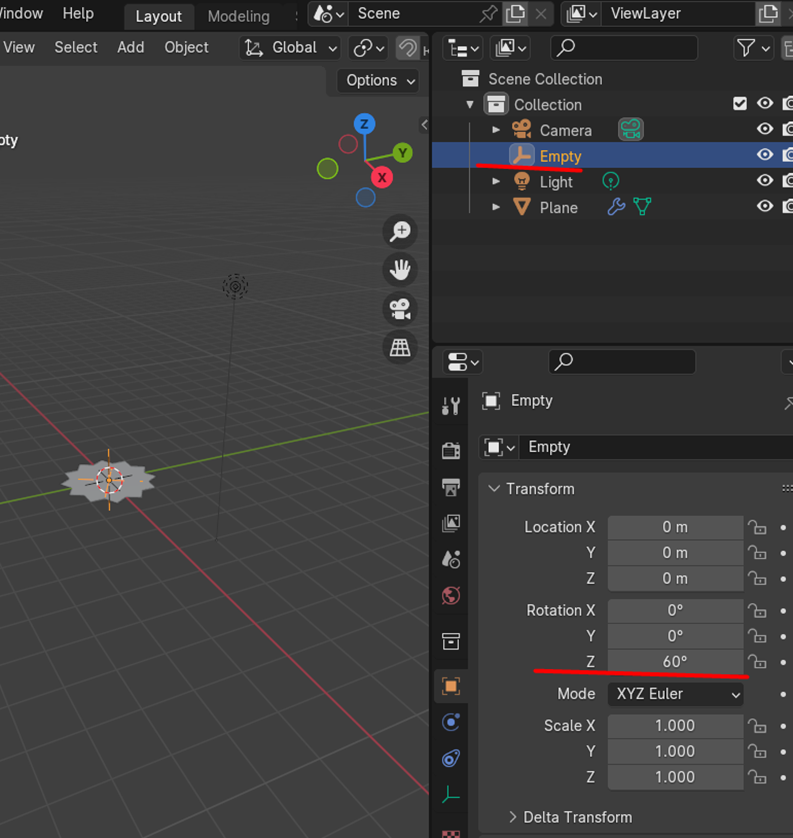This screenshot has width=793, height=838.
Task: Switch to the Modeling workspace tab
Action: (x=238, y=16)
